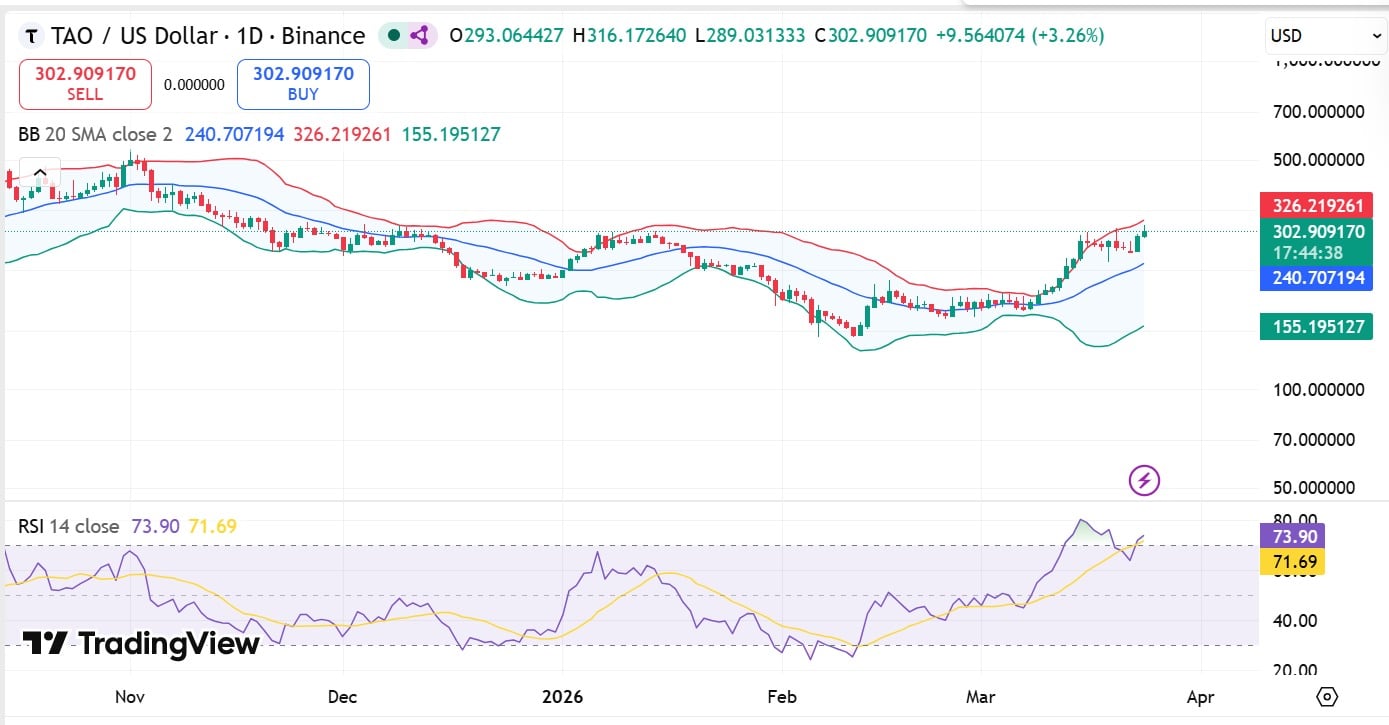Screen dimensions: 1389x725
Task: Click the red 326.219261 upper band price label
Action: [x=1317, y=206]
